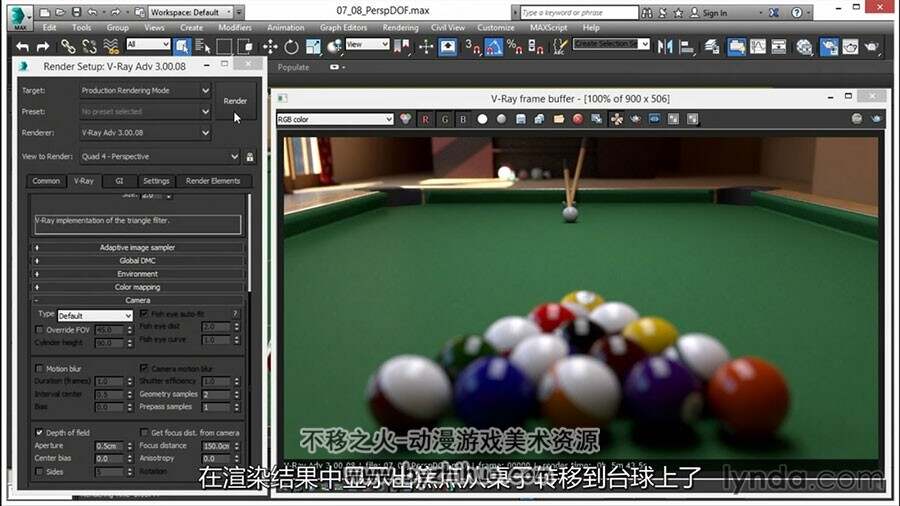The image size is (900, 506).
Task: Toggle the Fish eye auto-fit checkbox
Action: [x=144, y=313]
